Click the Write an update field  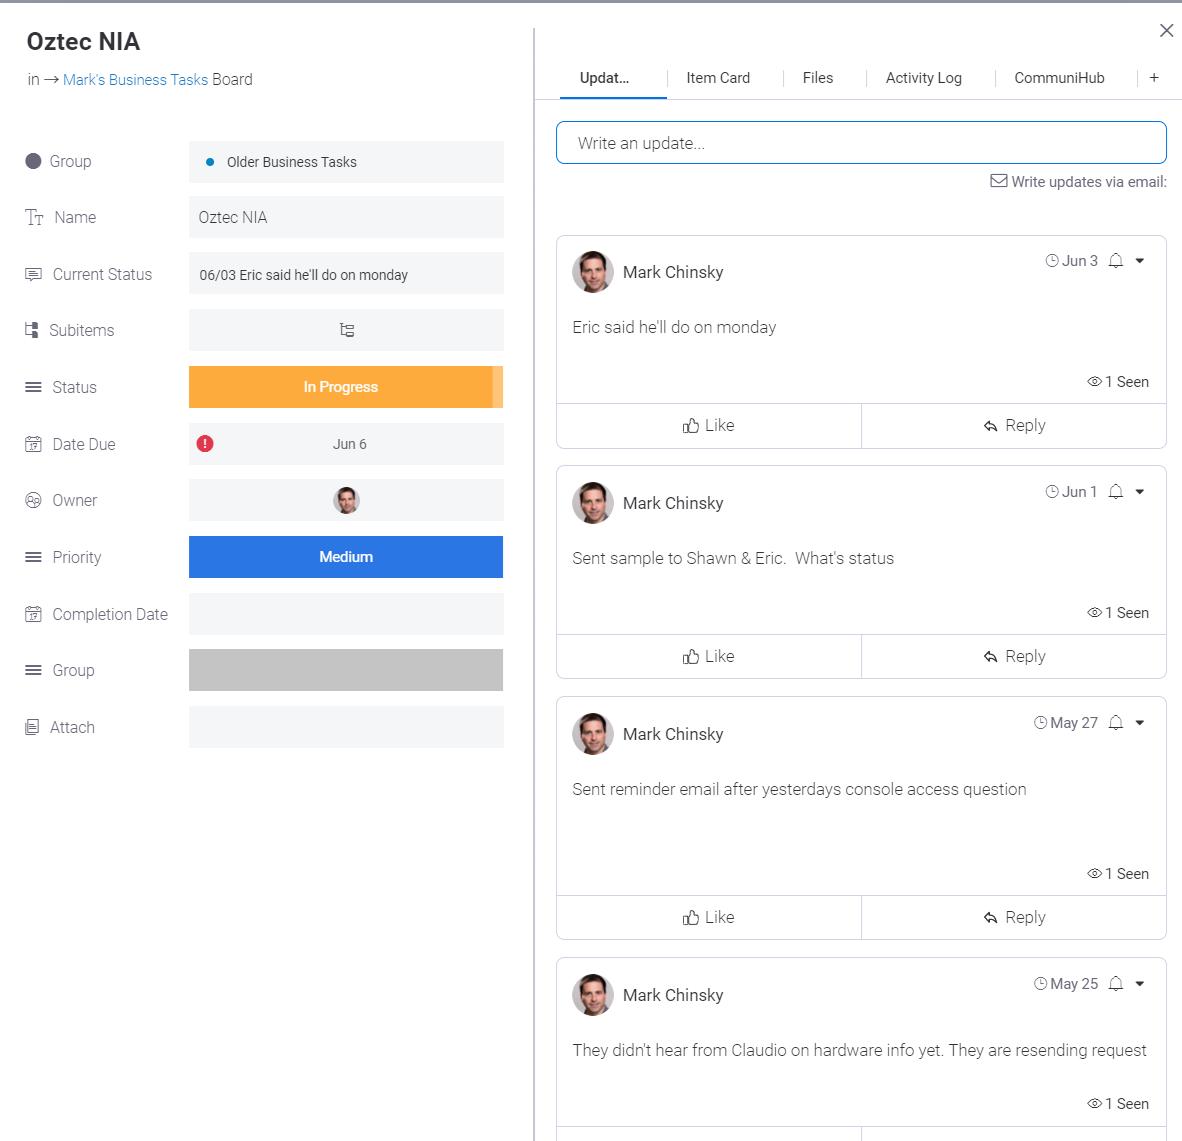pyautogui.click(x=861, y=142)
